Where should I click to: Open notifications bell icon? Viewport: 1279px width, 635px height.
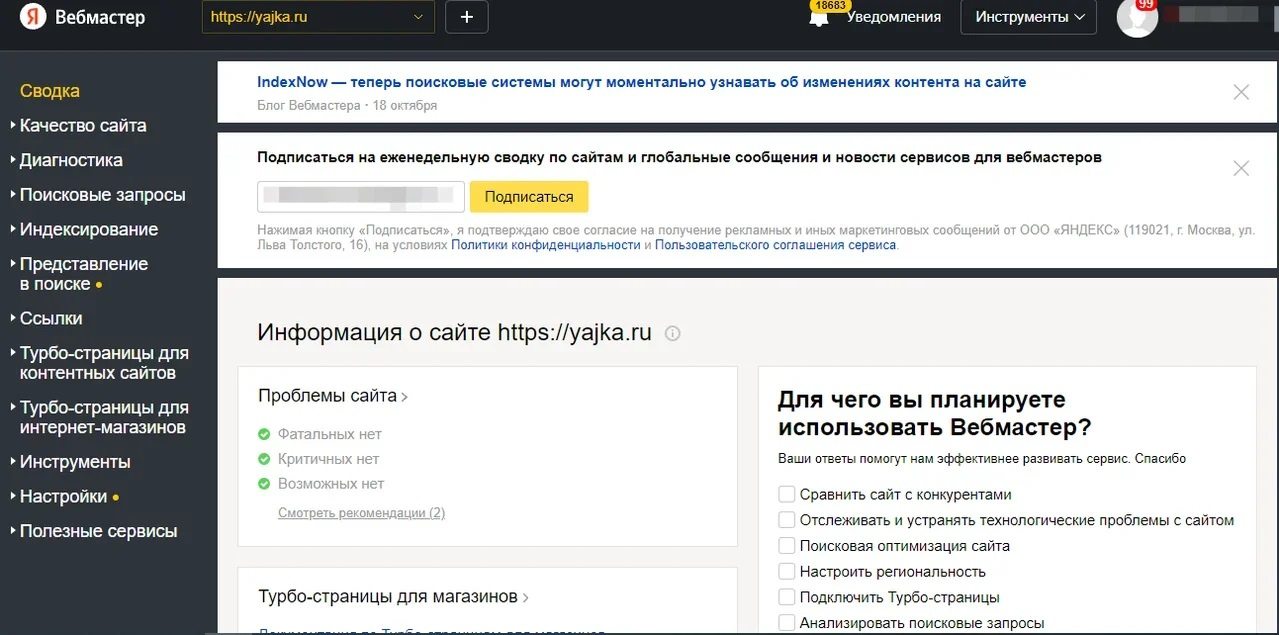tap(819, 18)
